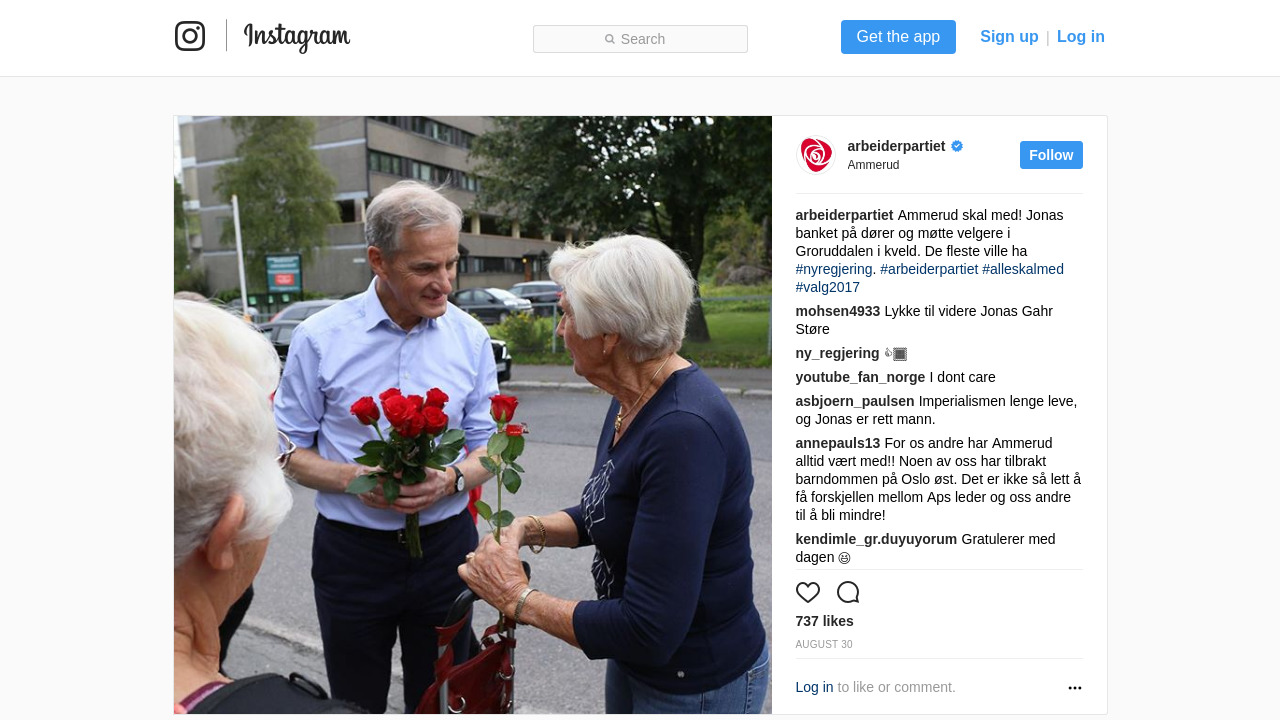The width and height of the screenshot is (1280, 720).
Task: Open the #nyregjering hashtag
Action: (x=834, y=269)
